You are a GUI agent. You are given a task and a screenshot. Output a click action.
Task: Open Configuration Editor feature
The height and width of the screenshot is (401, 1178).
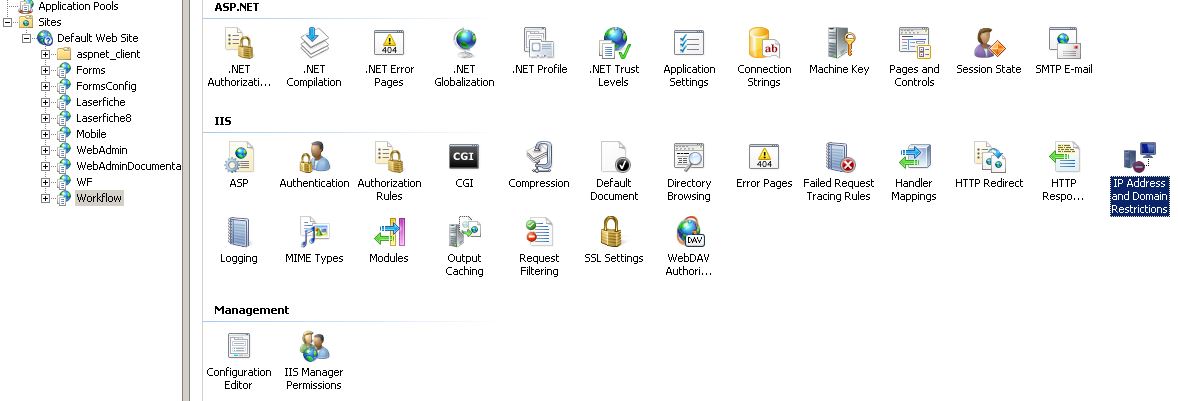pos(239,361)
